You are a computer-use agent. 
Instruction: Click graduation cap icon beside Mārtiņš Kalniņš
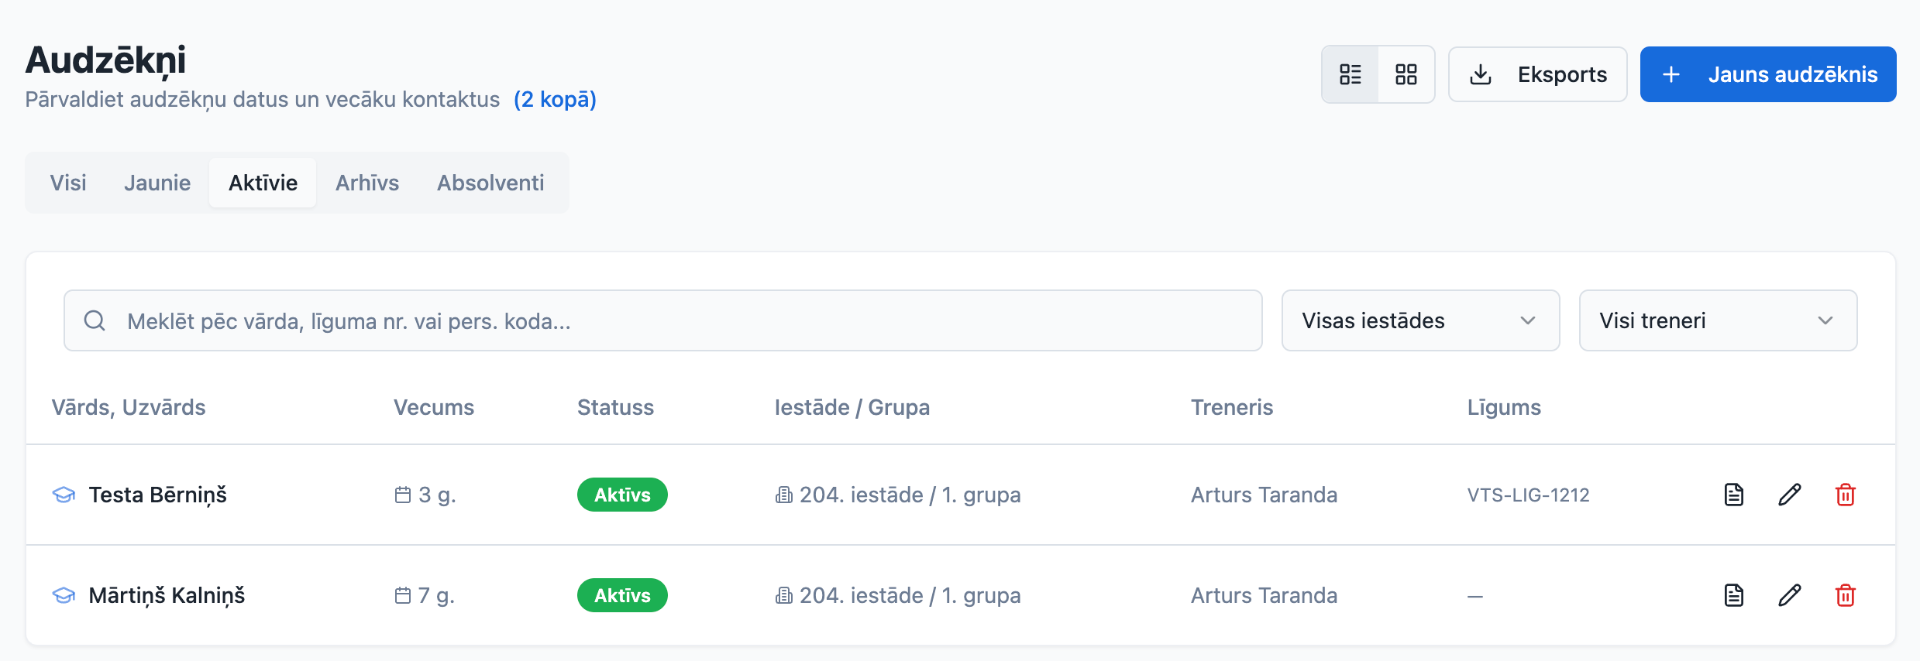(x=64, y=596)
